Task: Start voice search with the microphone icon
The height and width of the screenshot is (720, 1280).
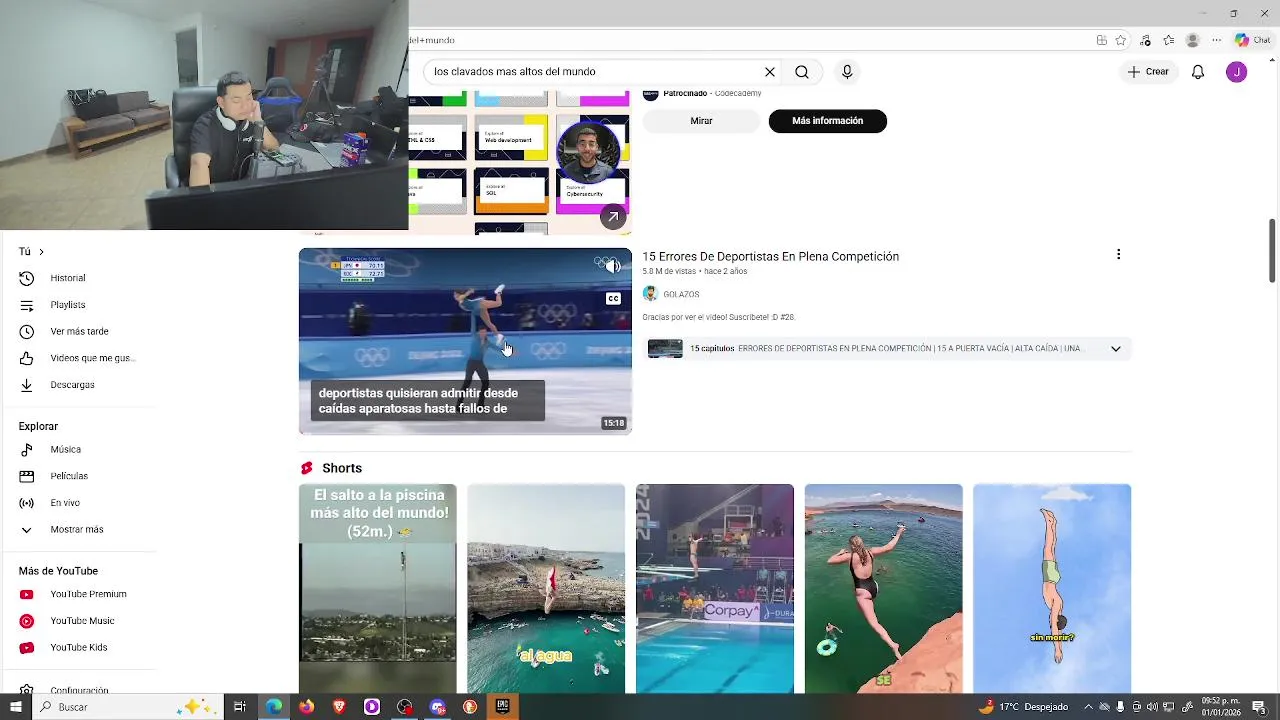Action: pyautogui.click(x=847, y=72)
